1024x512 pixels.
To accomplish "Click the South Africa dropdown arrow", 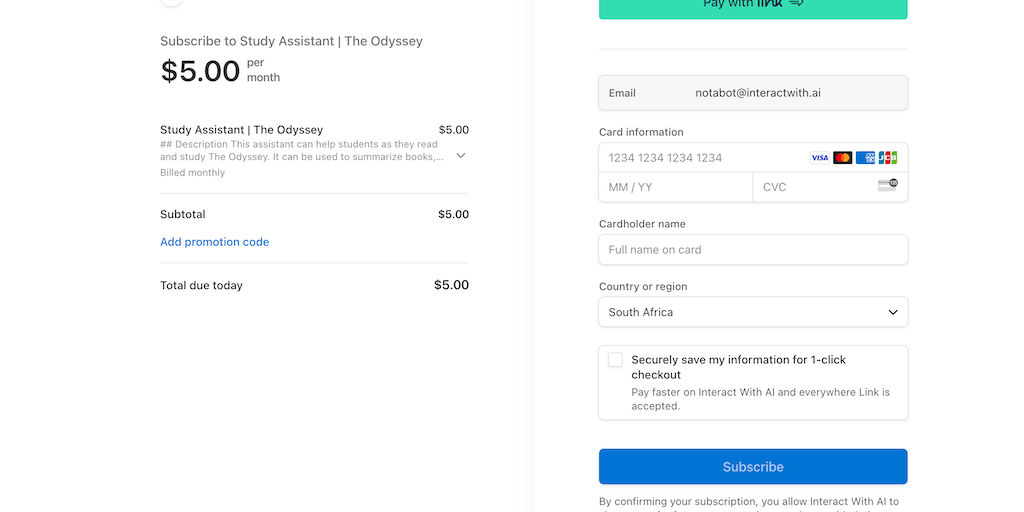I will click(x=893, y=312).
